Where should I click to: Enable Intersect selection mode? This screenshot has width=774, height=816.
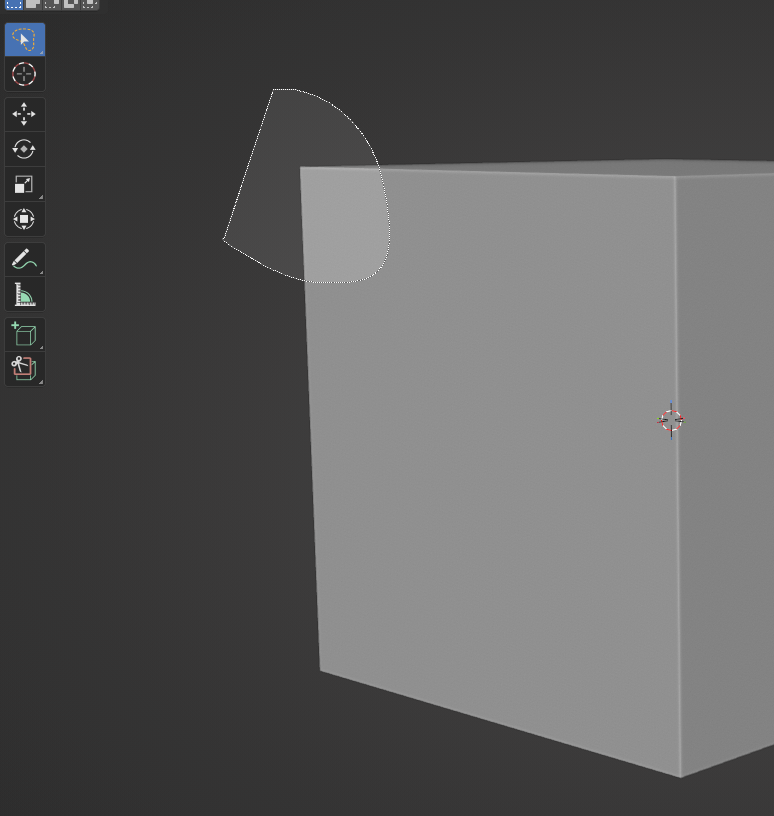pos(90,4)
